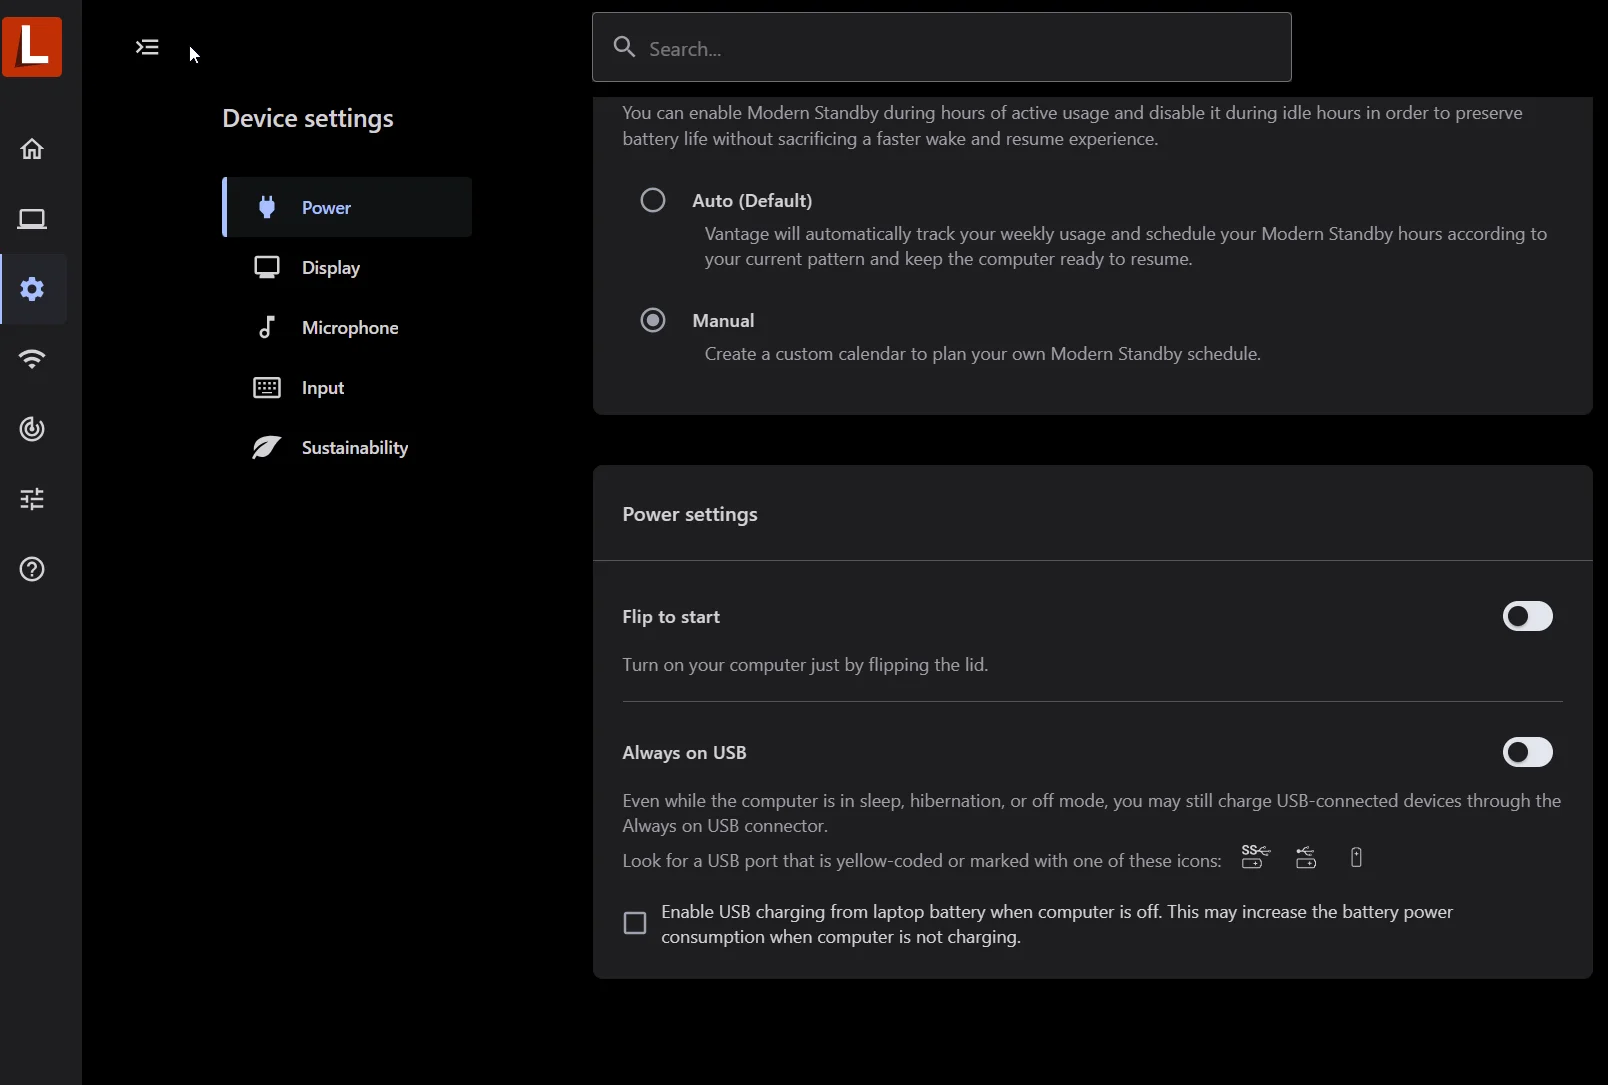Open the Sustainability settings tab
The width and height of the screenshot is (1608, 1085).
(x=347, y=447)
